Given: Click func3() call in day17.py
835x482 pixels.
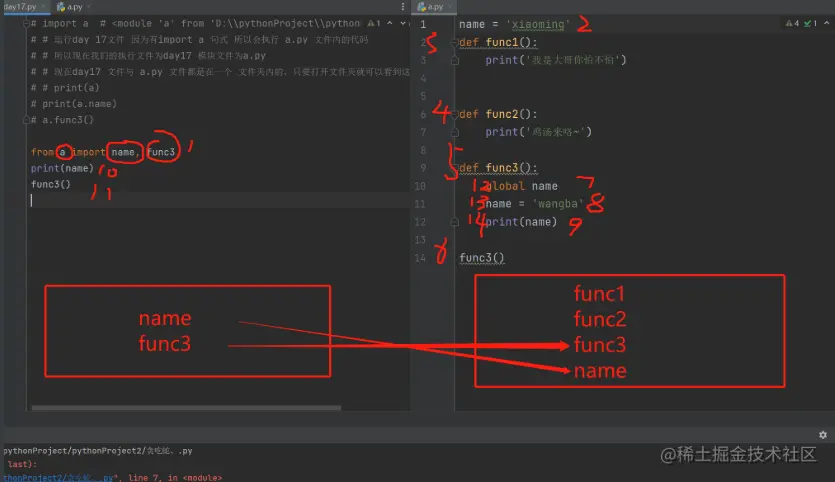Looking at the screenshot, I should coord(51,184).
